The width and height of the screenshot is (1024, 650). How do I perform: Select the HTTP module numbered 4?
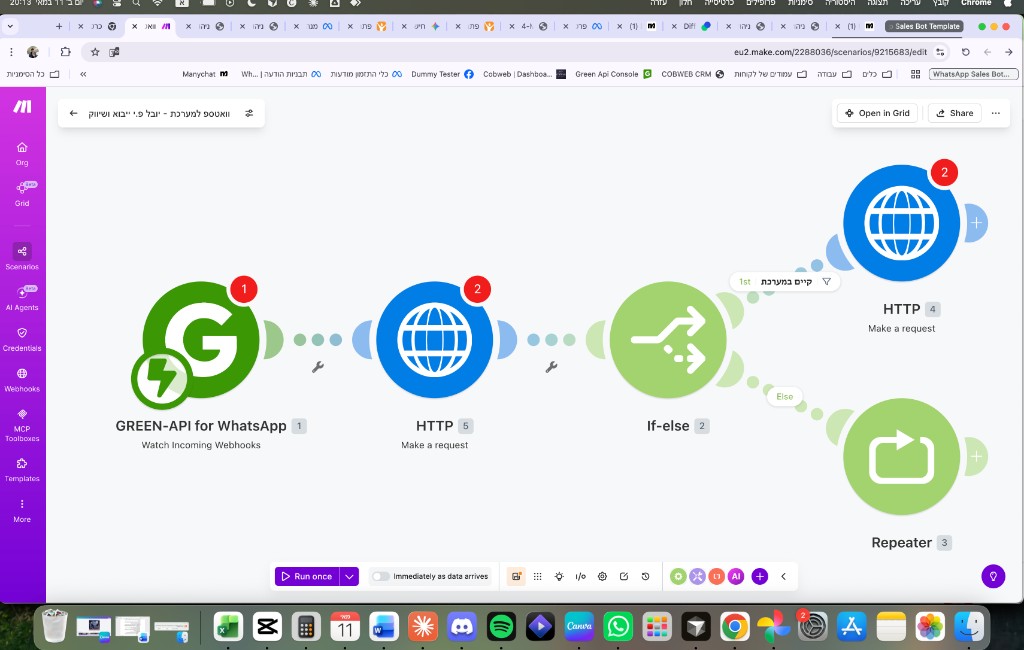point(902,223)
